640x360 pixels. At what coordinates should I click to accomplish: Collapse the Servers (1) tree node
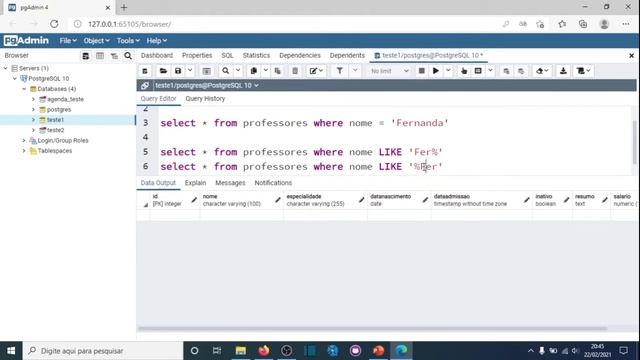pyautogui.click(x=6, y=68)
